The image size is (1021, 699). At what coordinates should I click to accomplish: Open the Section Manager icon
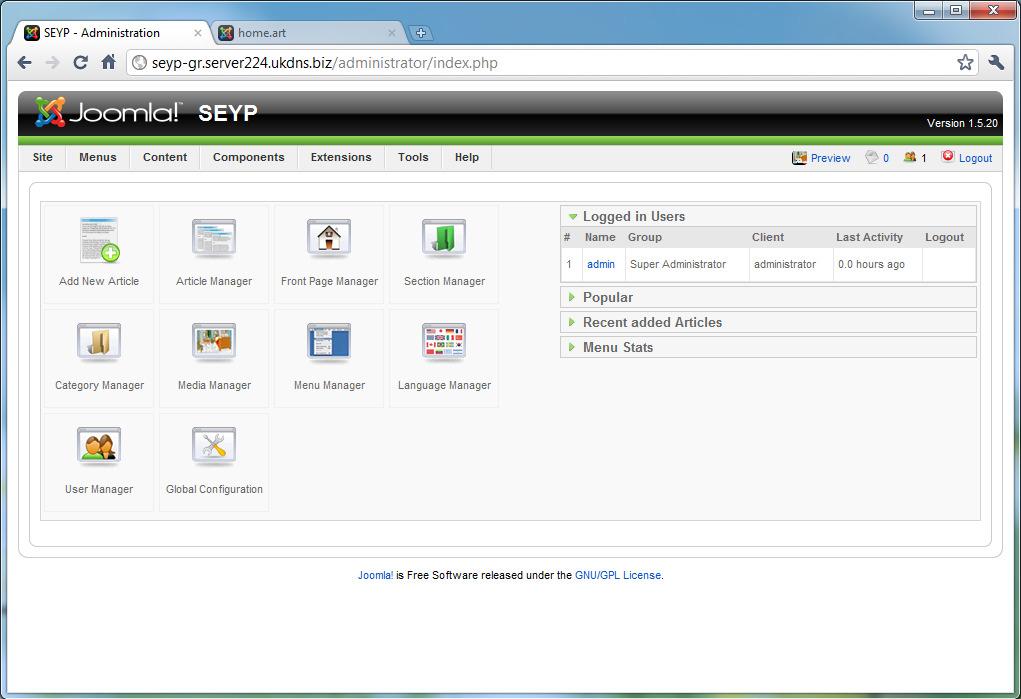pos(444,238)
